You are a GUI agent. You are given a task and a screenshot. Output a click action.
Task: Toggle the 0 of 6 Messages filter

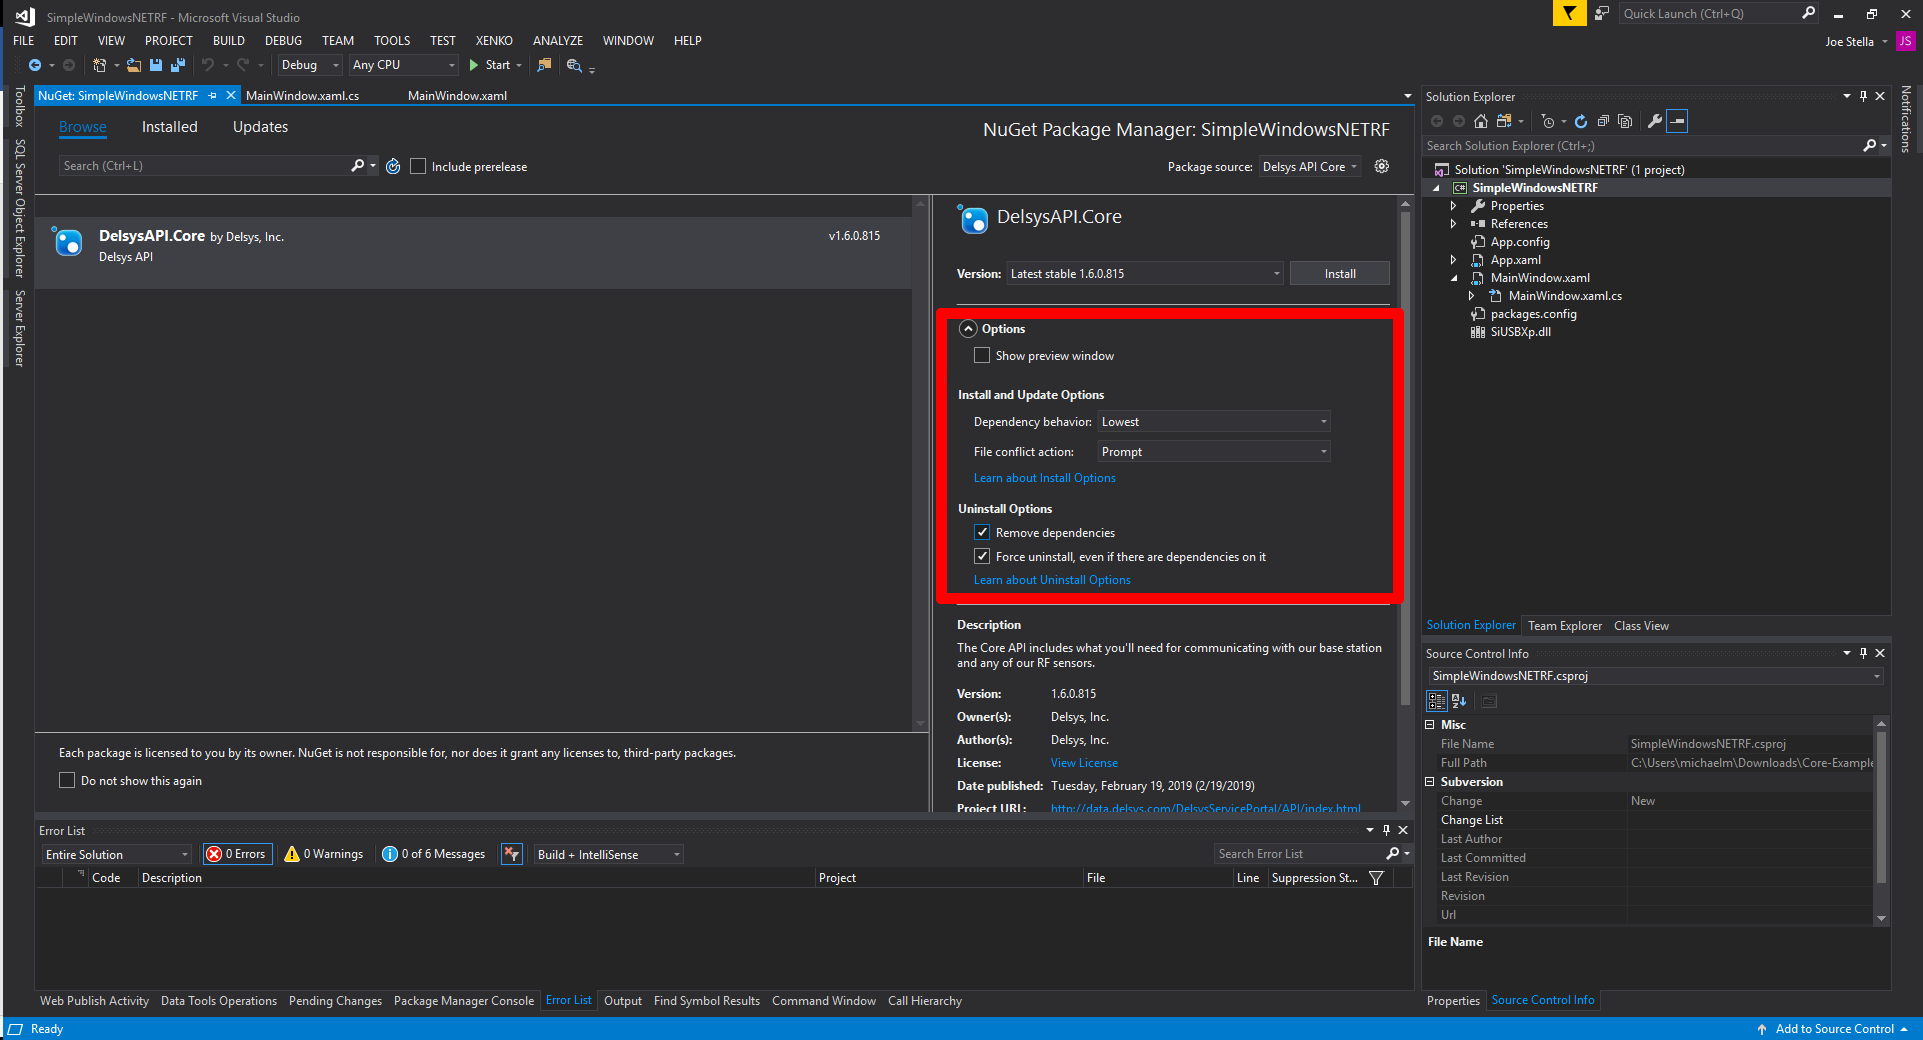[x=434, y=854]
